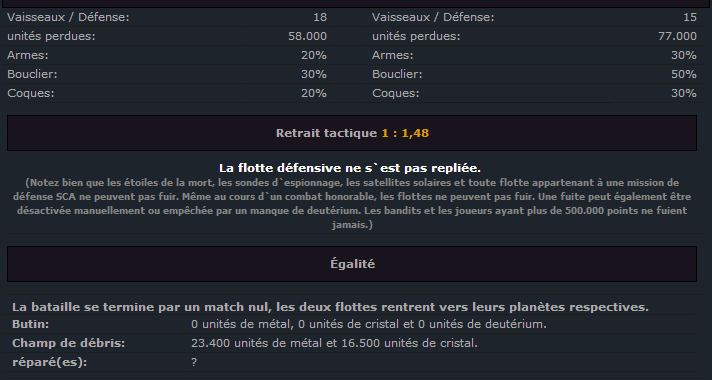Select the attacker's unités perdues value 58.000
Screen dimensions: 712x380
click(307, 36)
